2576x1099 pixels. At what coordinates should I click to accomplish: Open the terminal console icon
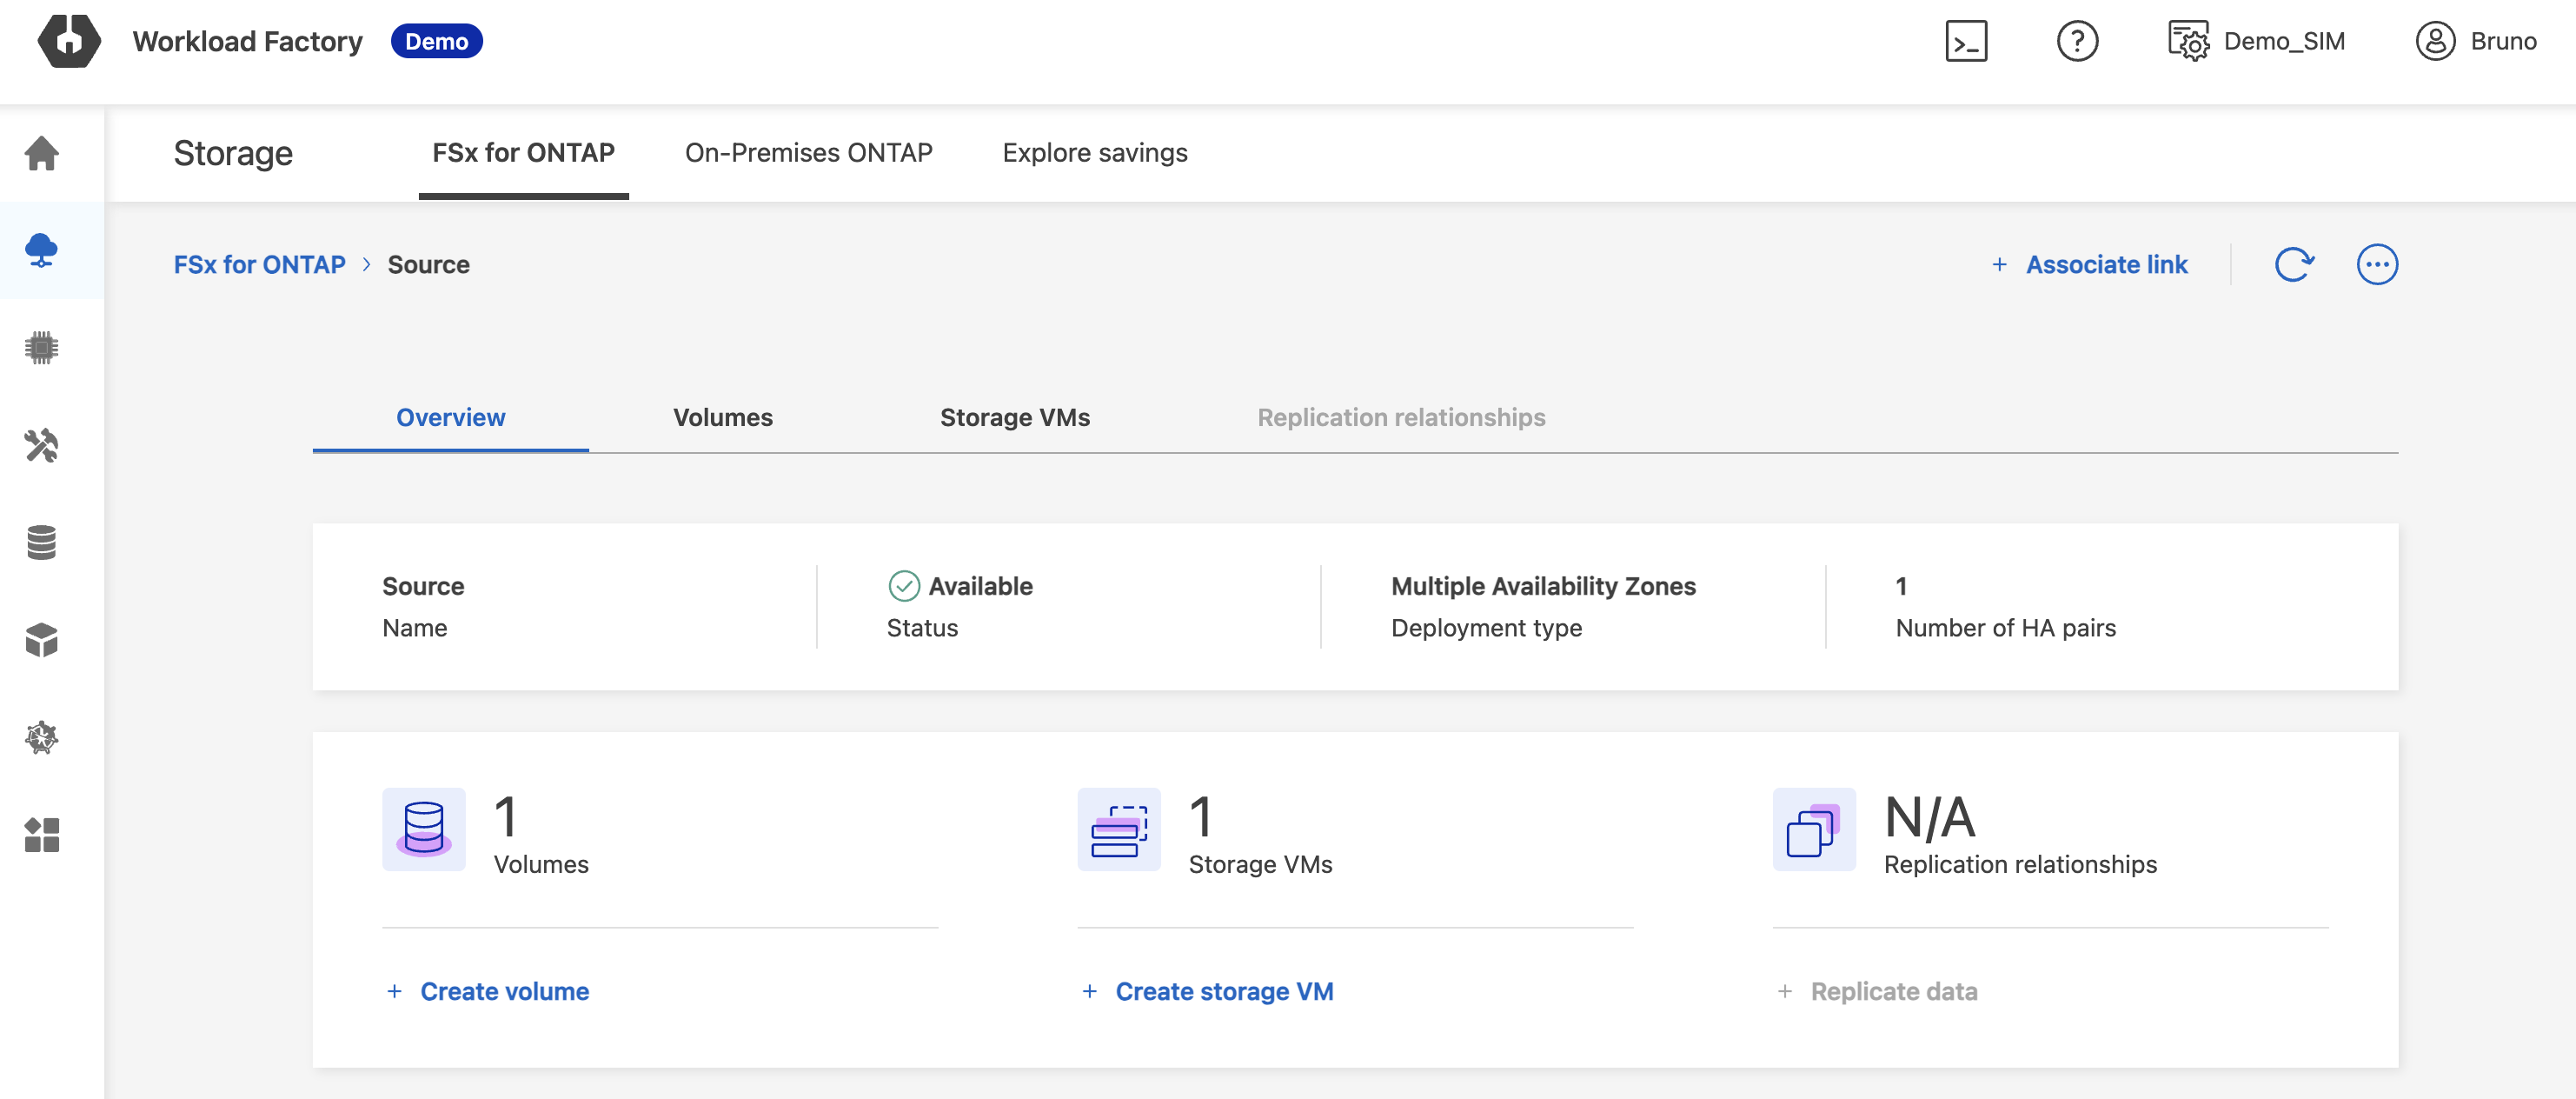point(1965,41)
